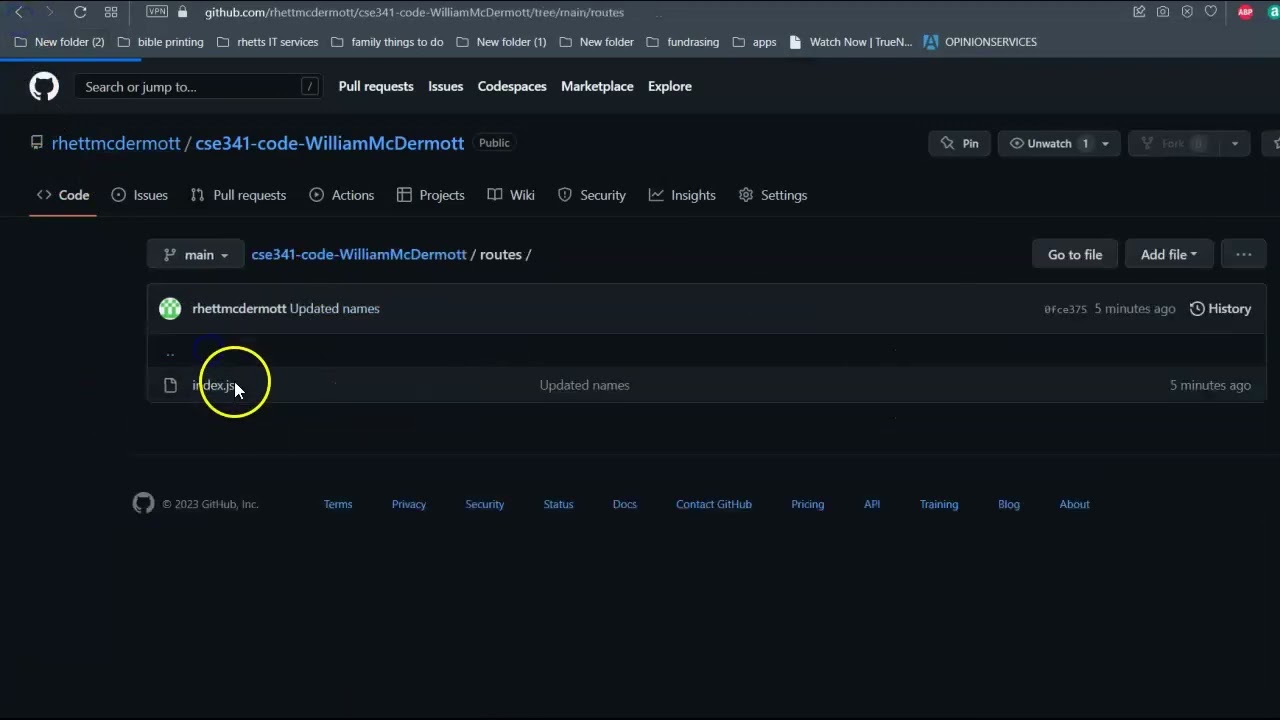Open the 'New folder (1)' bookmark folder
This screenshot has height=720, width=1280.
pyautogui.click(x=501, y=42)
